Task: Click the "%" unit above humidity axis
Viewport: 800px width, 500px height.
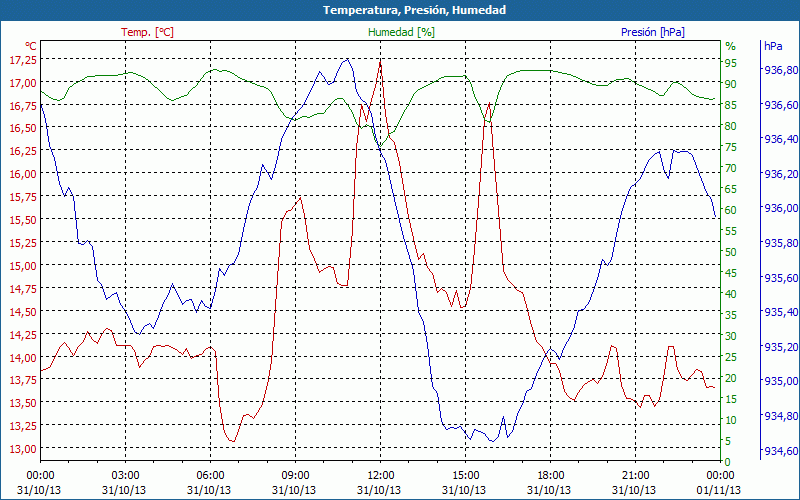Action: pos(731,46)
